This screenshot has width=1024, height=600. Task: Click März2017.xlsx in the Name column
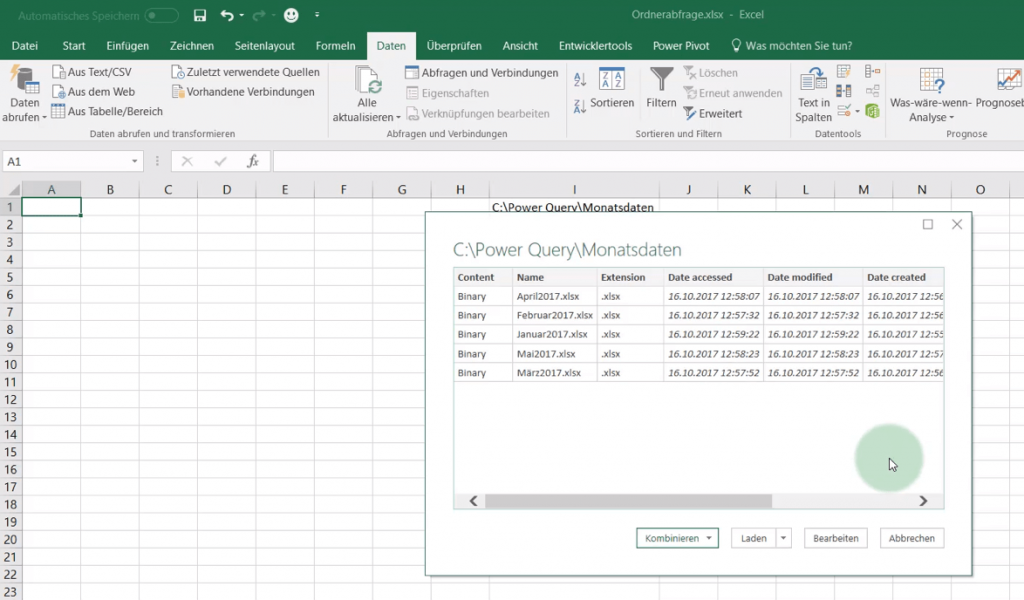[549, 373]
